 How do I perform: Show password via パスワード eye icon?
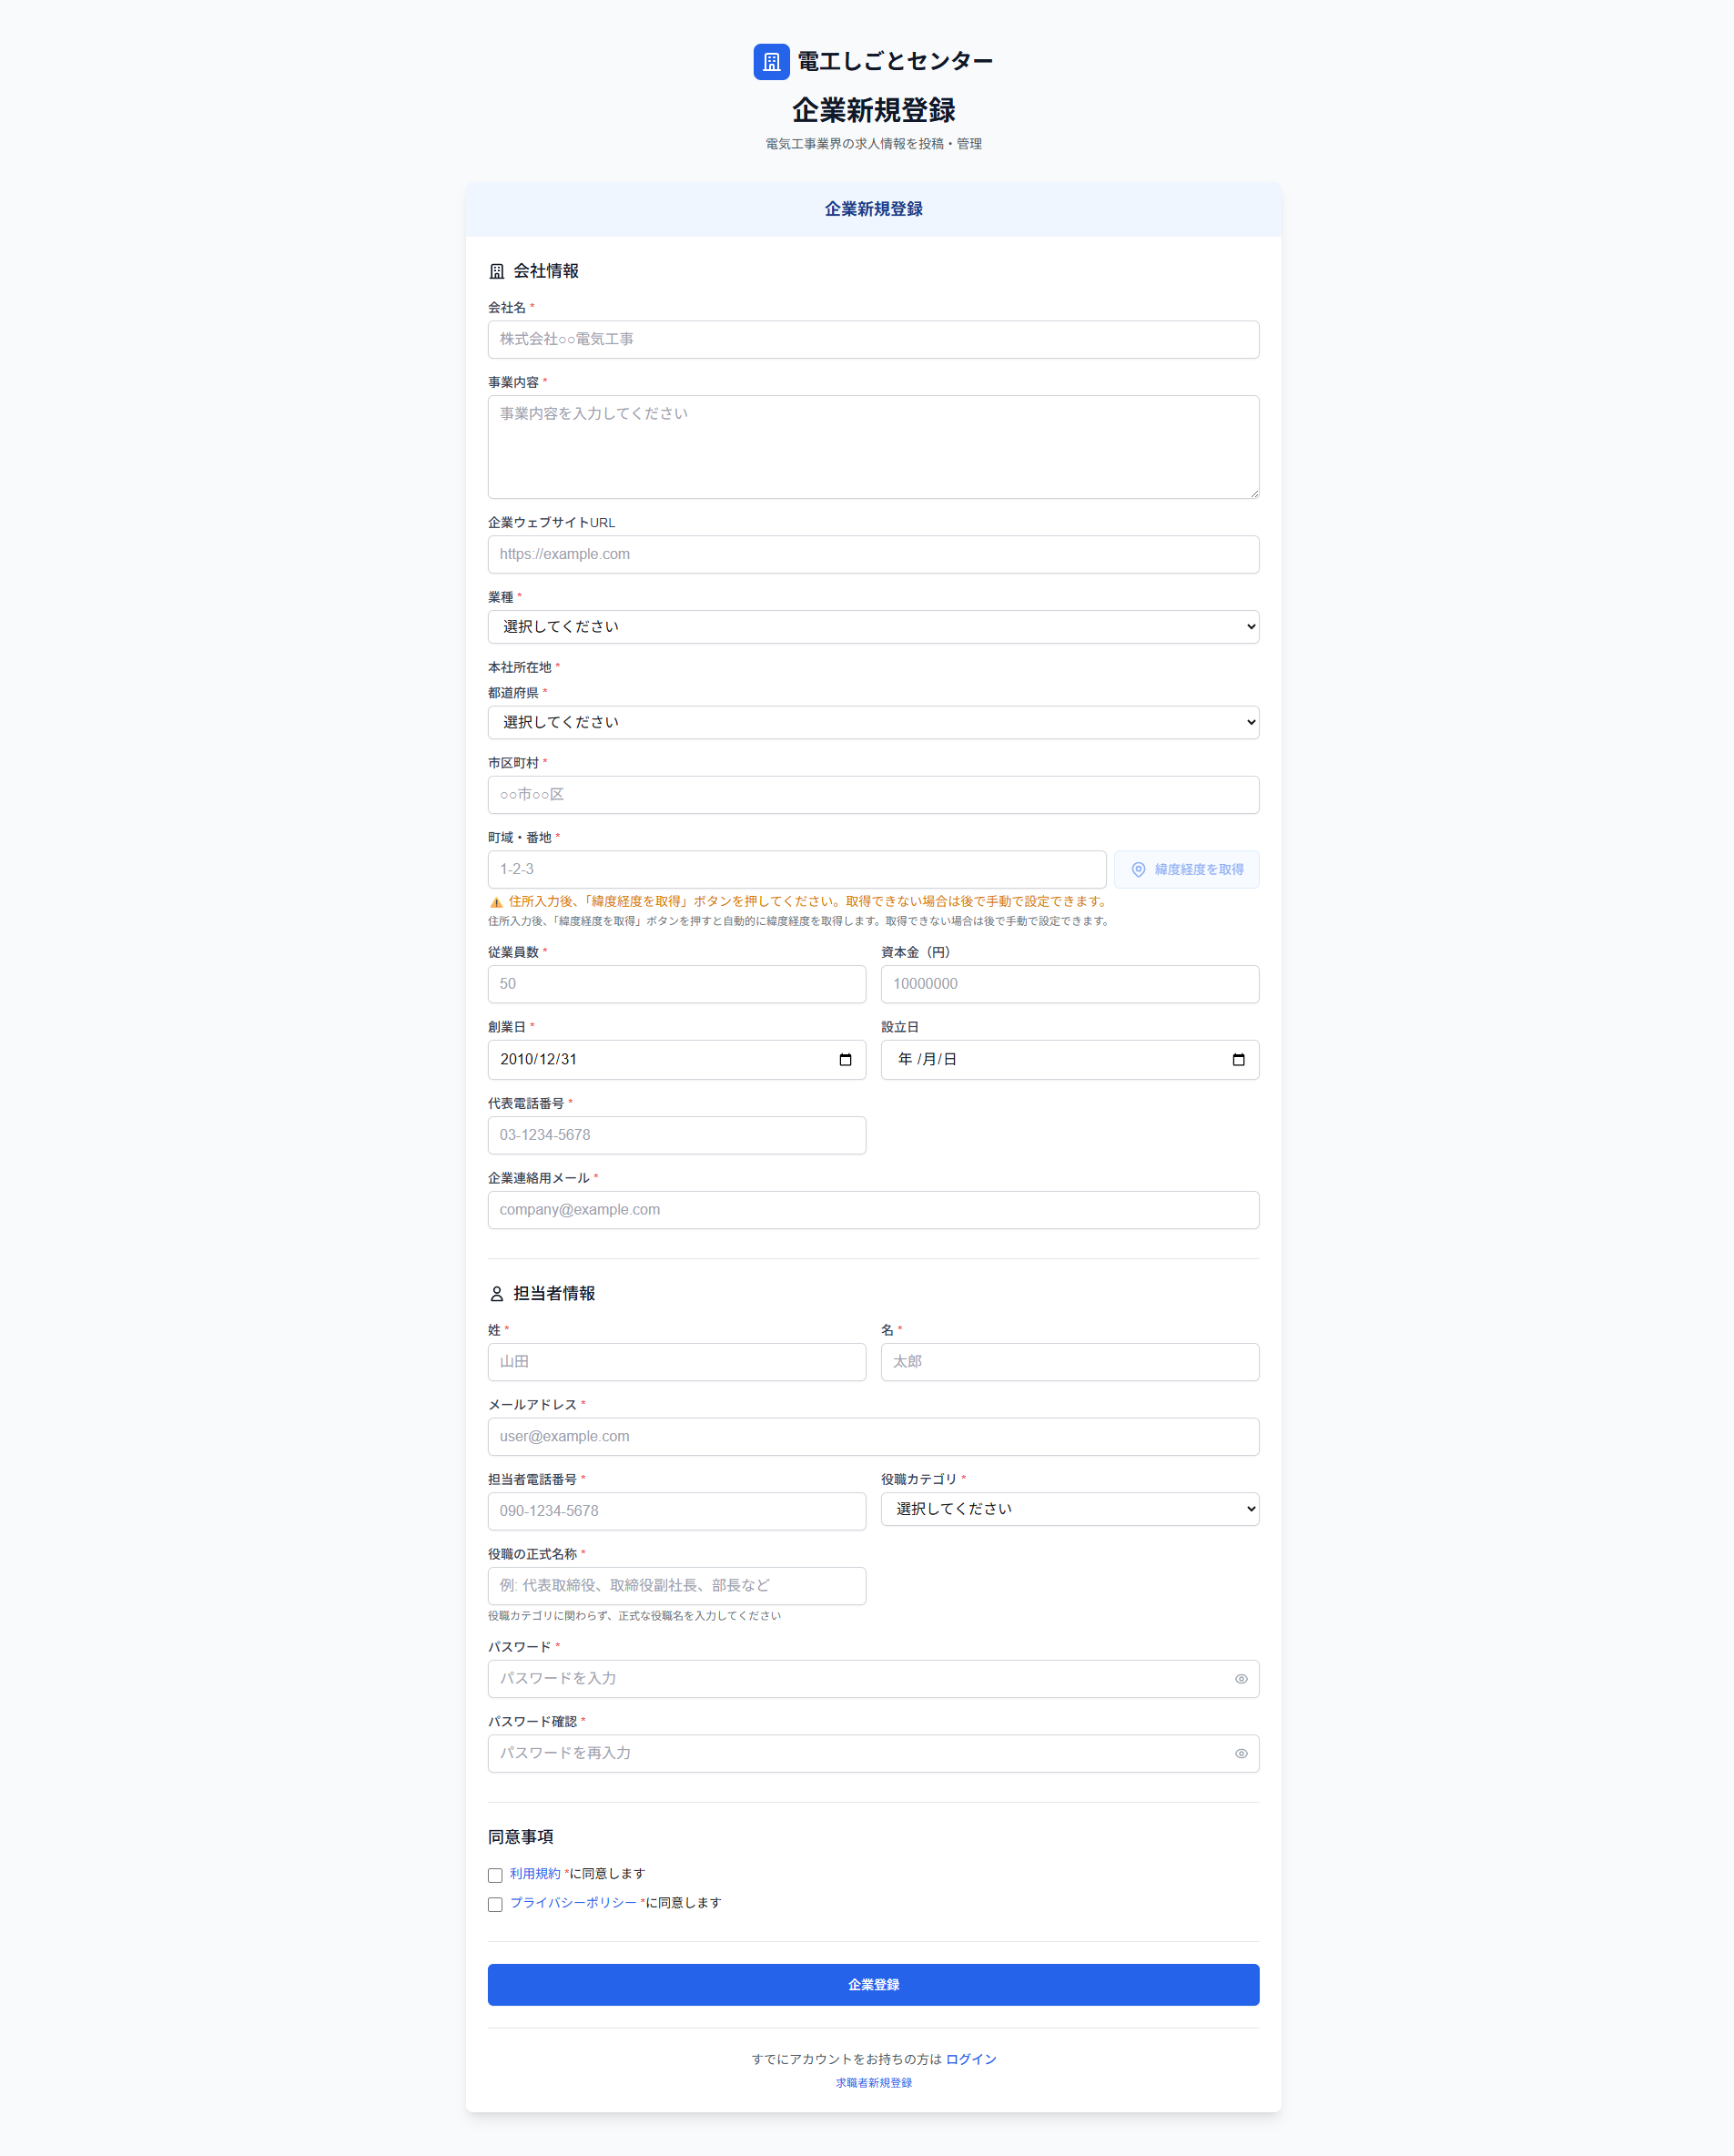click(x=1240, y=1679)
